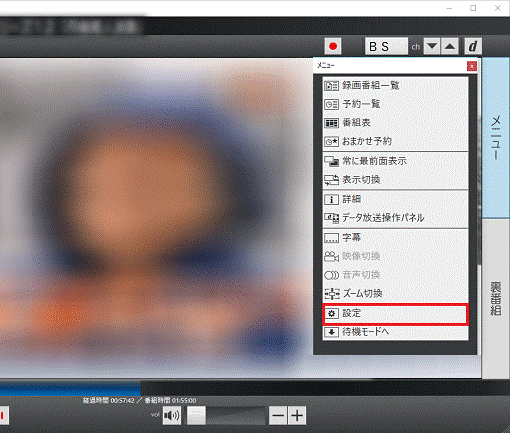Click the 常に最前面表示 window icon

(331, 161)
